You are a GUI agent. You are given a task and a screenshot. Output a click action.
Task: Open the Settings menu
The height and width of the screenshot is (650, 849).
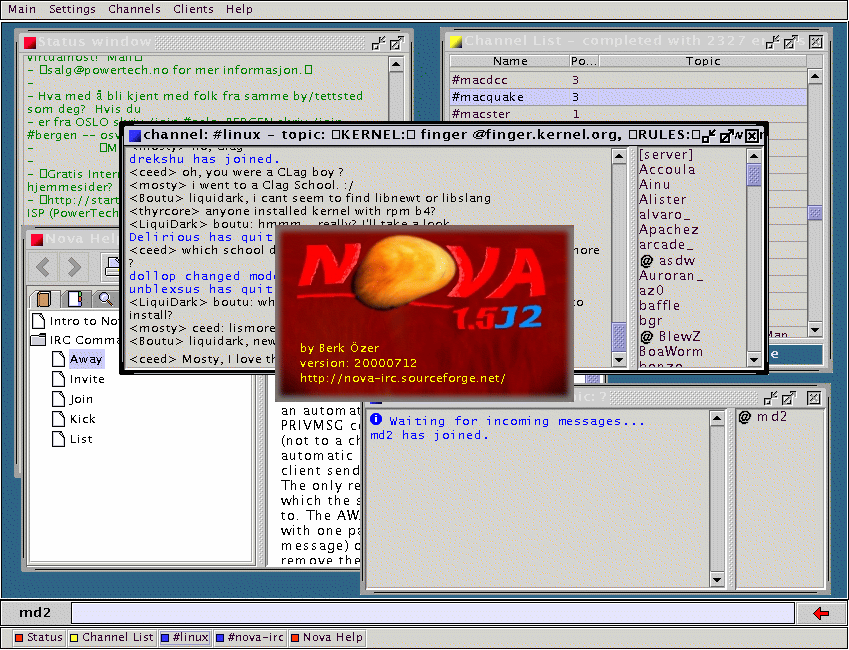(72, 9)
